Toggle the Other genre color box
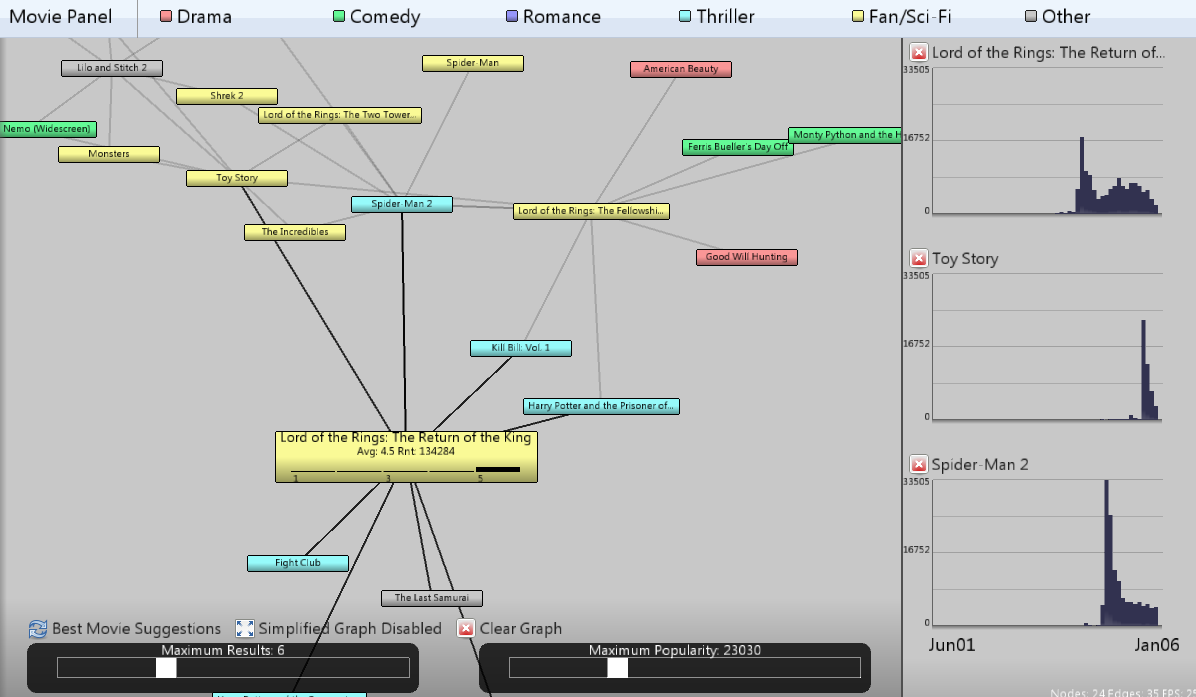The image size is (1196, 697). click(x=1031, y=16)
